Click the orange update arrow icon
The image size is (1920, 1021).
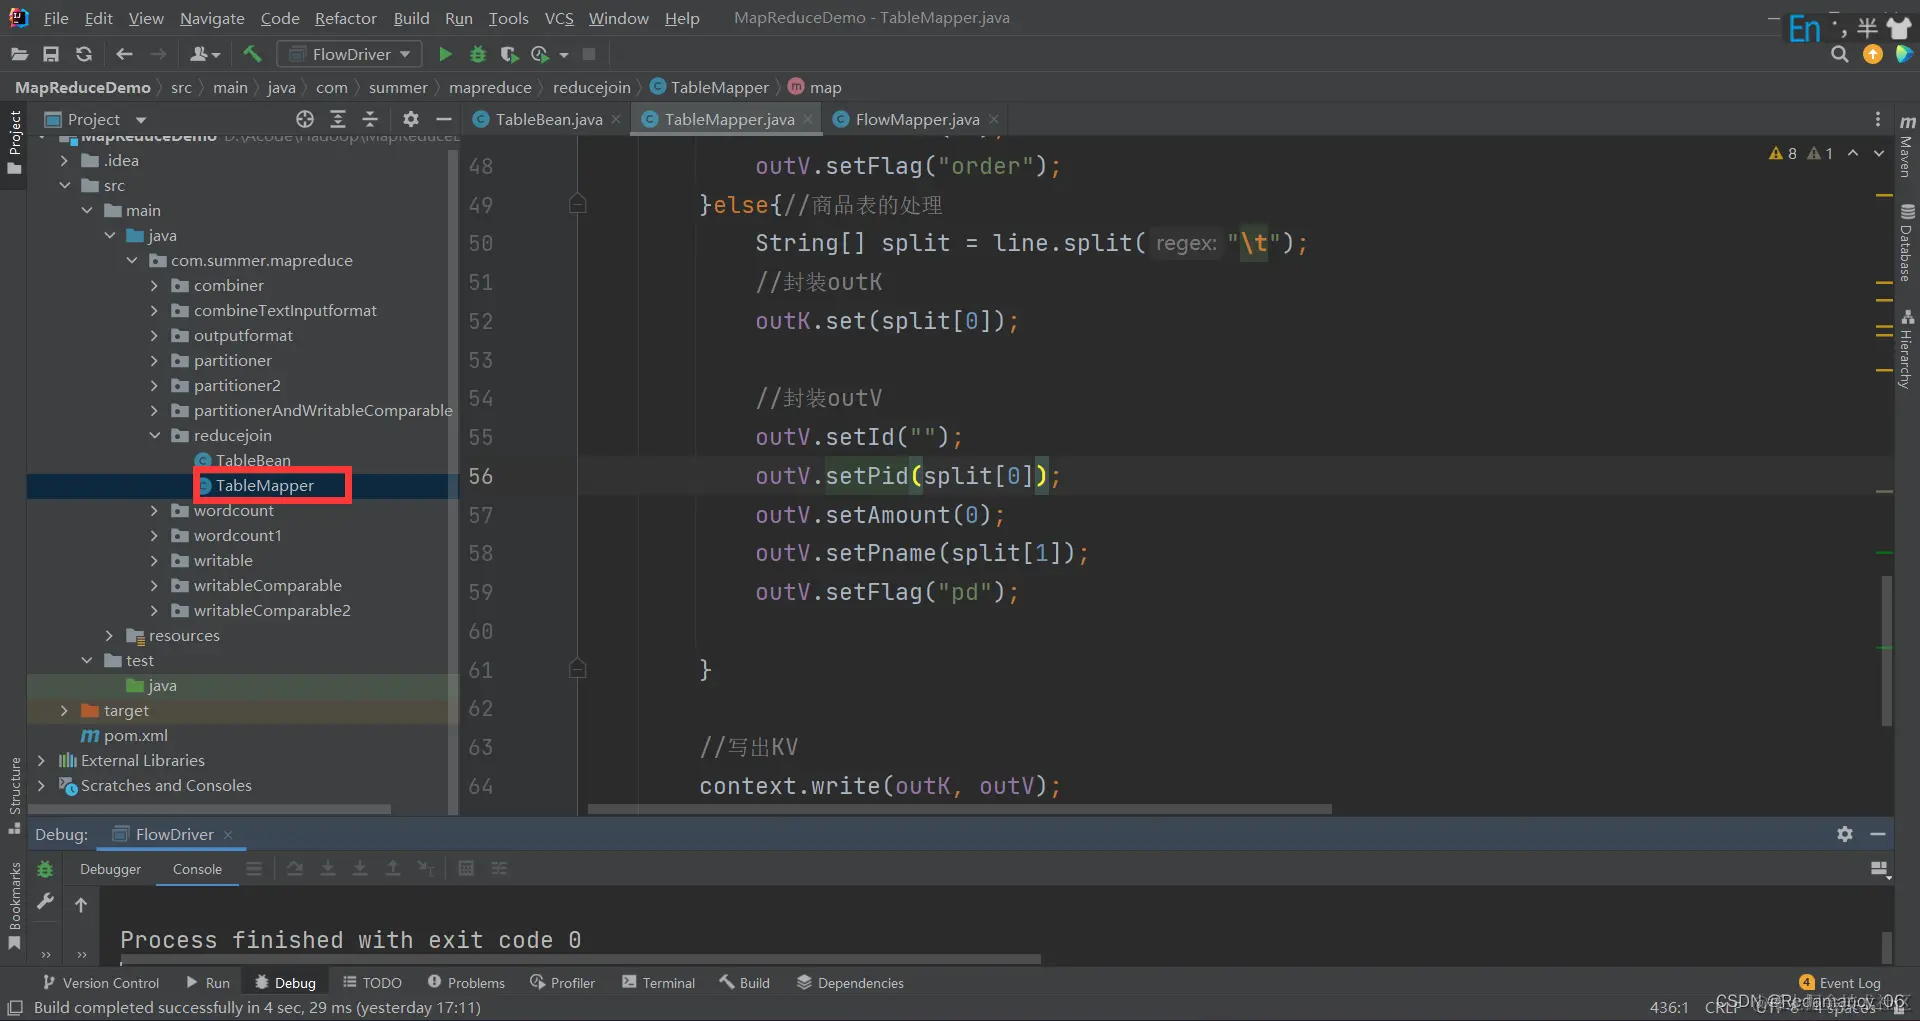[x=1873, y=54]
